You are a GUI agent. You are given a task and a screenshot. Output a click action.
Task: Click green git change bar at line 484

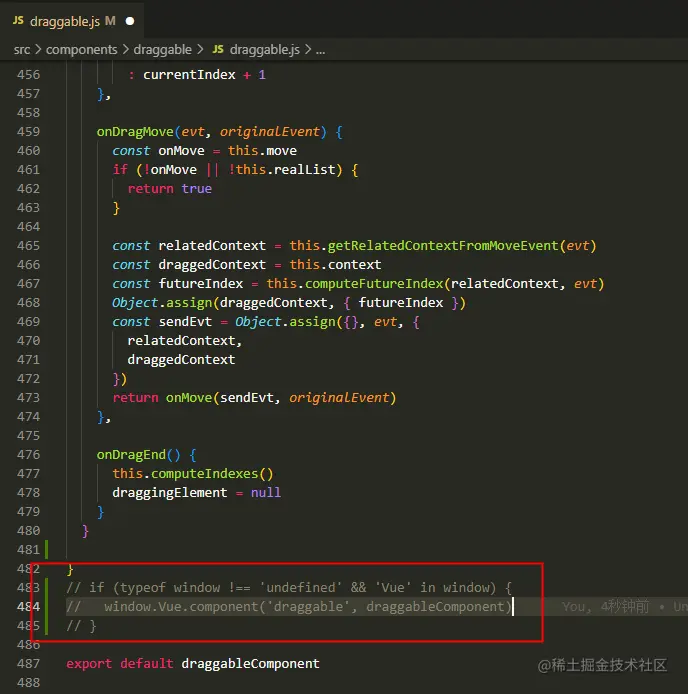coord(46,606)
